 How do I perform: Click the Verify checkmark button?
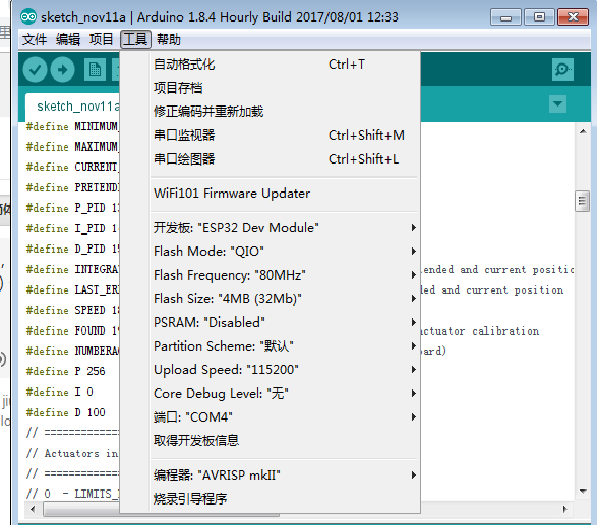35,70
